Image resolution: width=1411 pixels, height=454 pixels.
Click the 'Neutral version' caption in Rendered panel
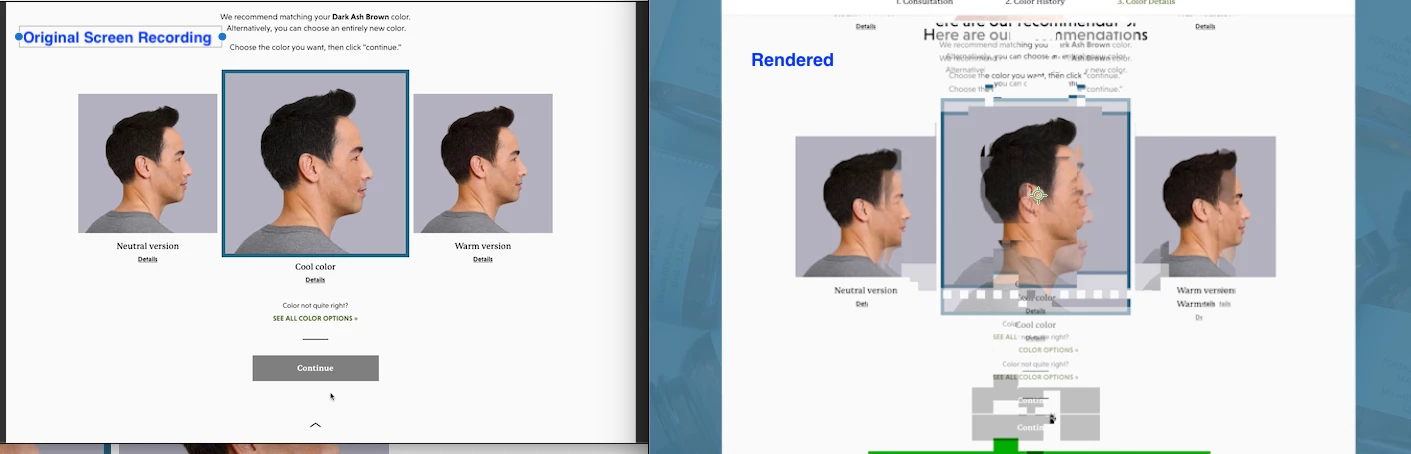[866, 290]
